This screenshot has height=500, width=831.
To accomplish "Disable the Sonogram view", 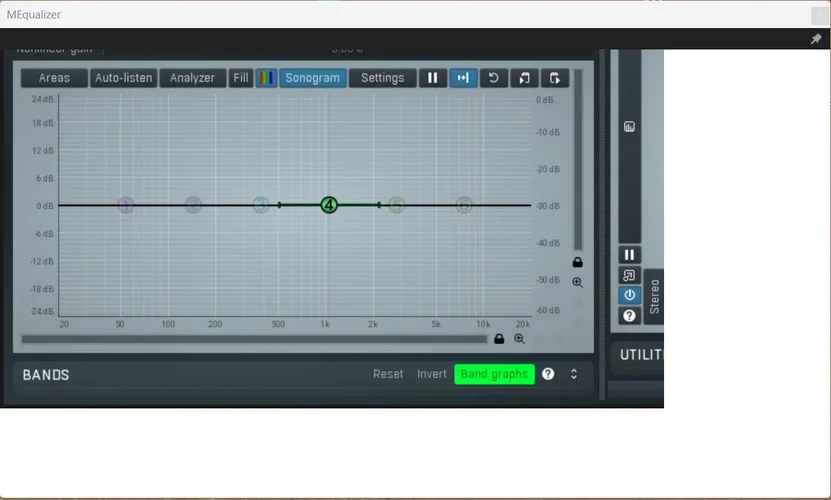I will coord(313,78).
